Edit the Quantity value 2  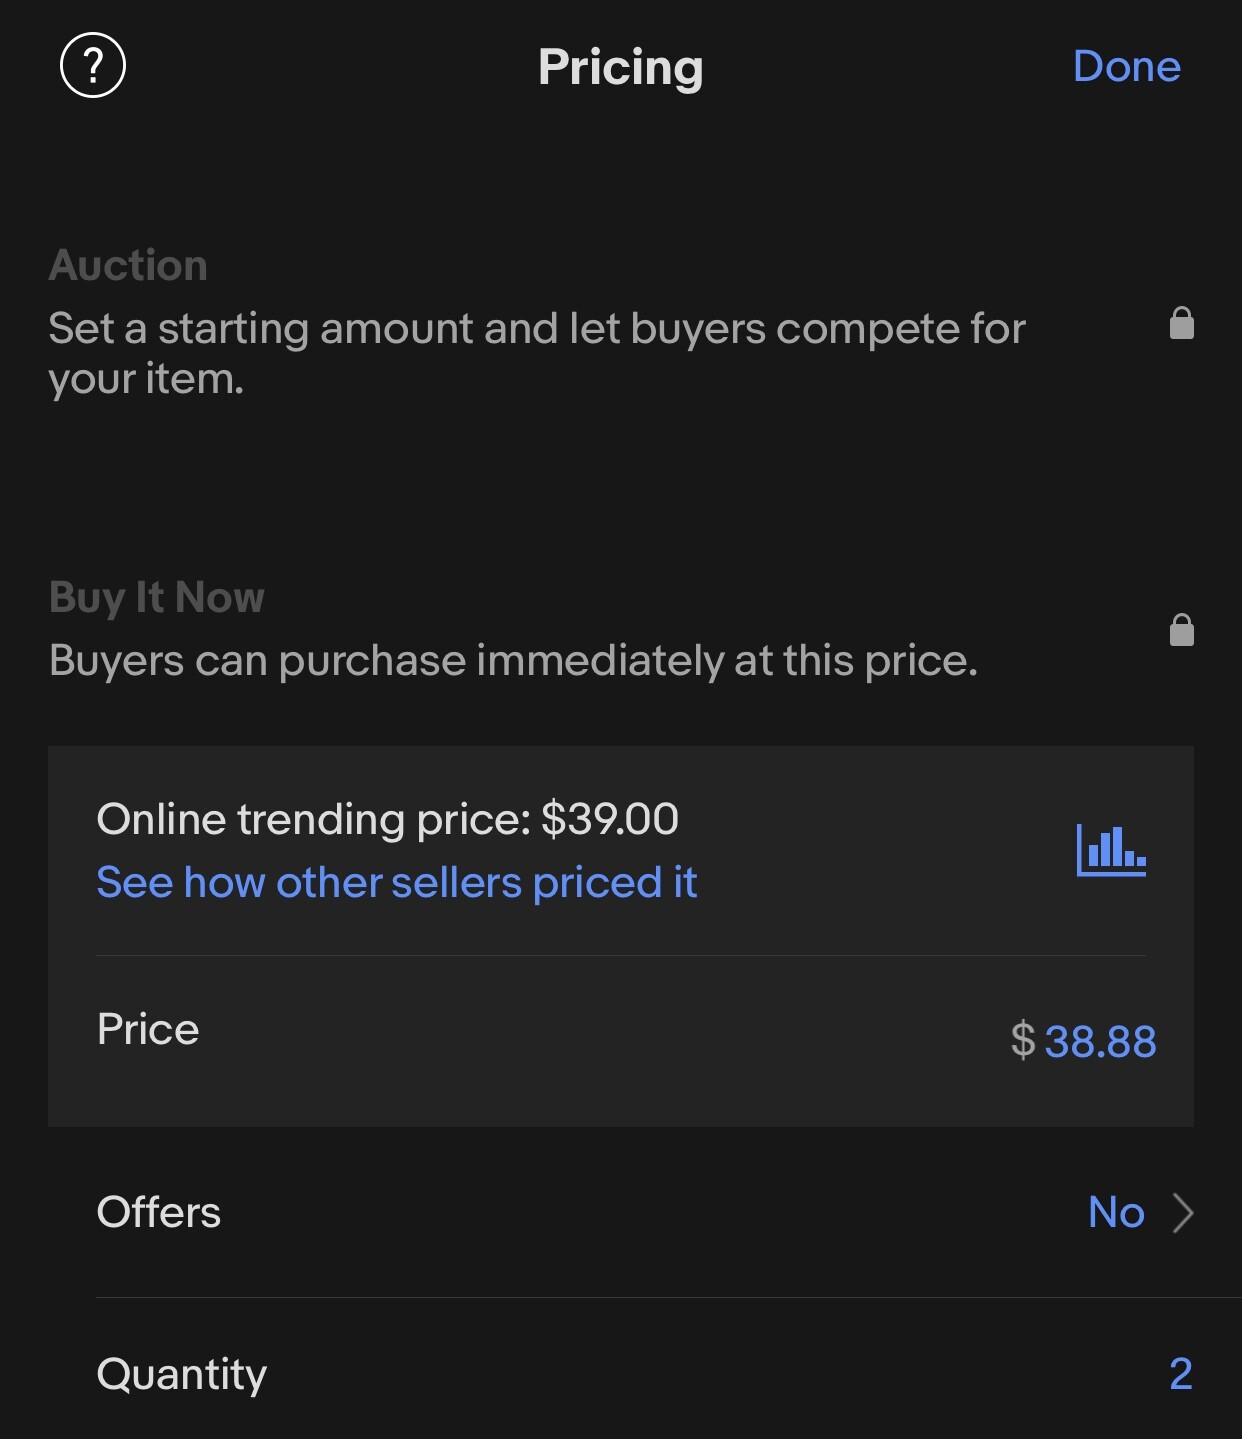tap(1181, 1374)
